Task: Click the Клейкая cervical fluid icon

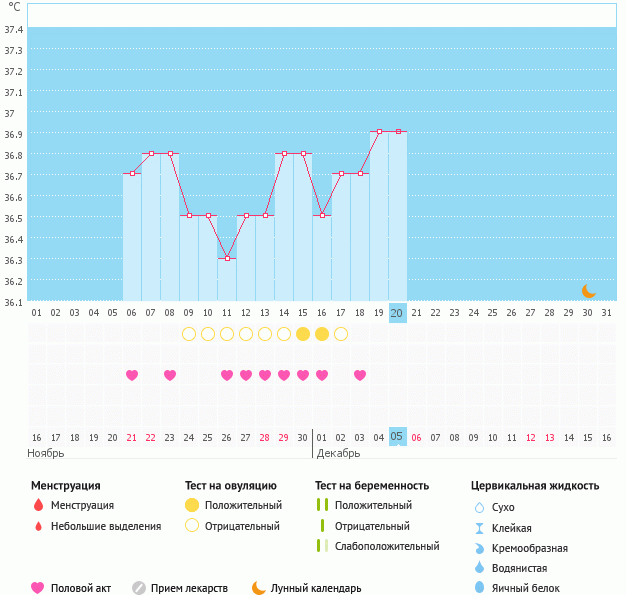Action: point(479,528)
